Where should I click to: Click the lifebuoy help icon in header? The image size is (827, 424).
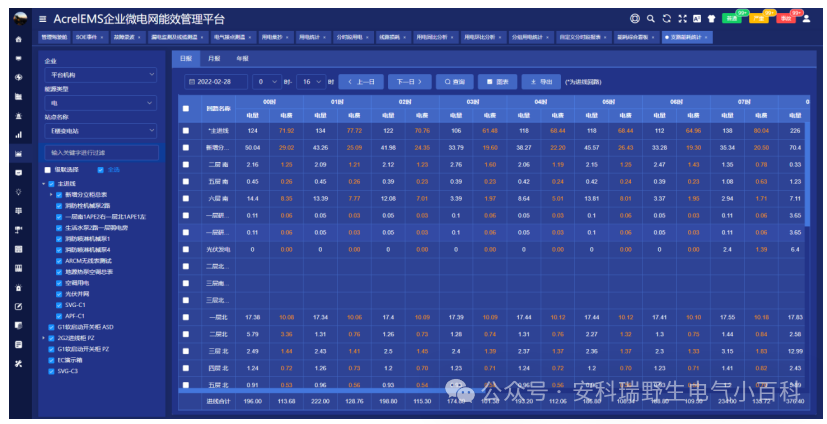[x=634, y=18]
